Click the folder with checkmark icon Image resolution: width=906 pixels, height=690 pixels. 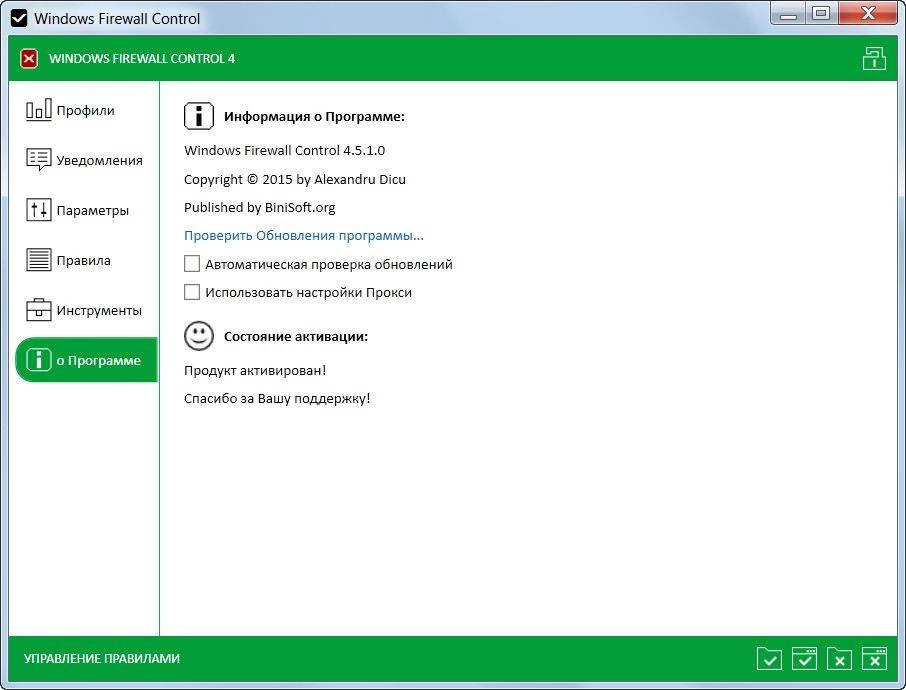tap(770, 658)
